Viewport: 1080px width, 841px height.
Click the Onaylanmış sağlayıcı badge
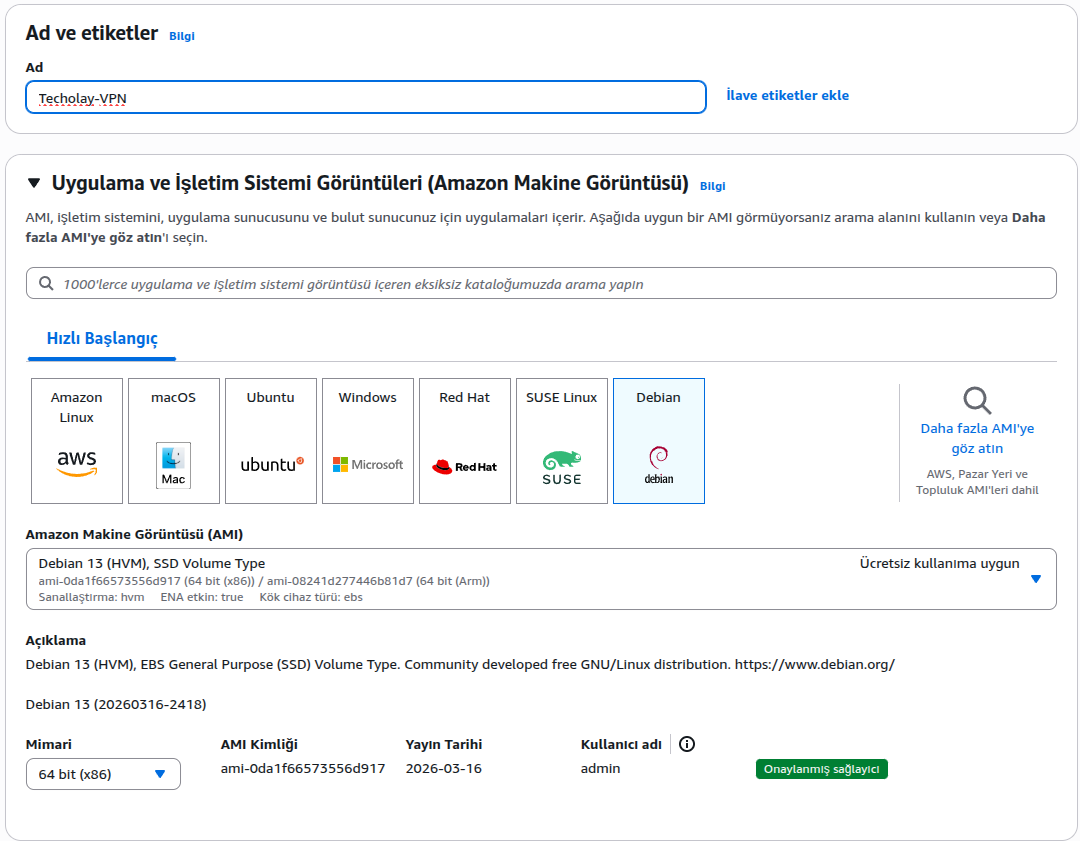[822, 769]
